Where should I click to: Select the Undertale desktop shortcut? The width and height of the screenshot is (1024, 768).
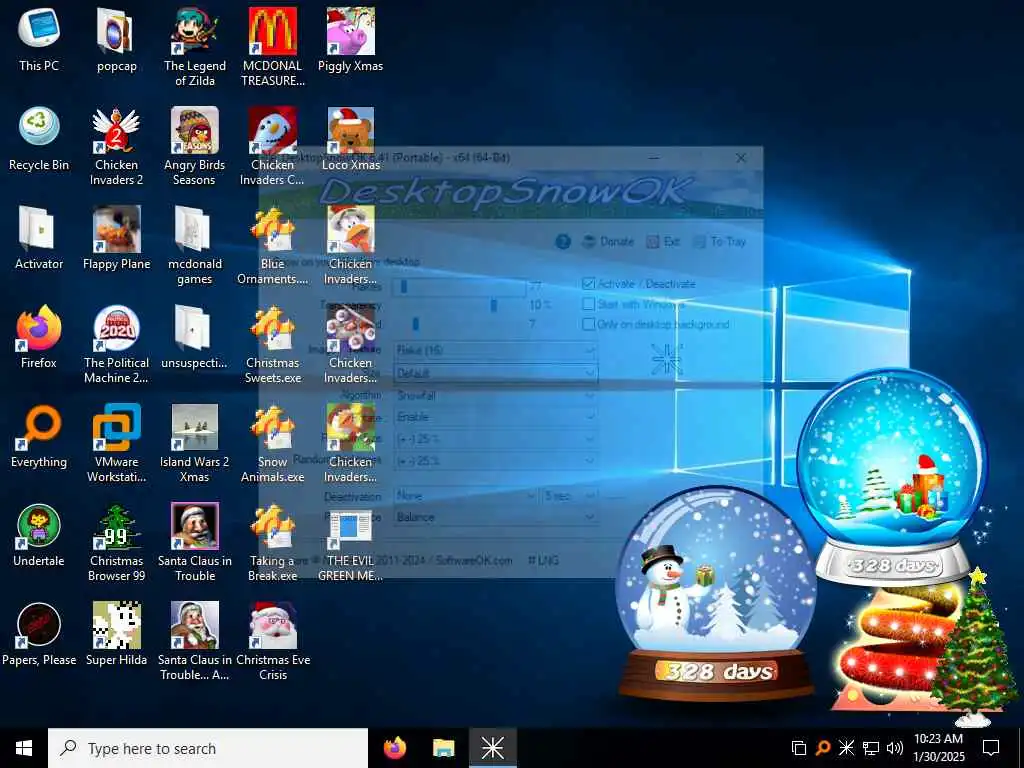click(x=39, y=536)
